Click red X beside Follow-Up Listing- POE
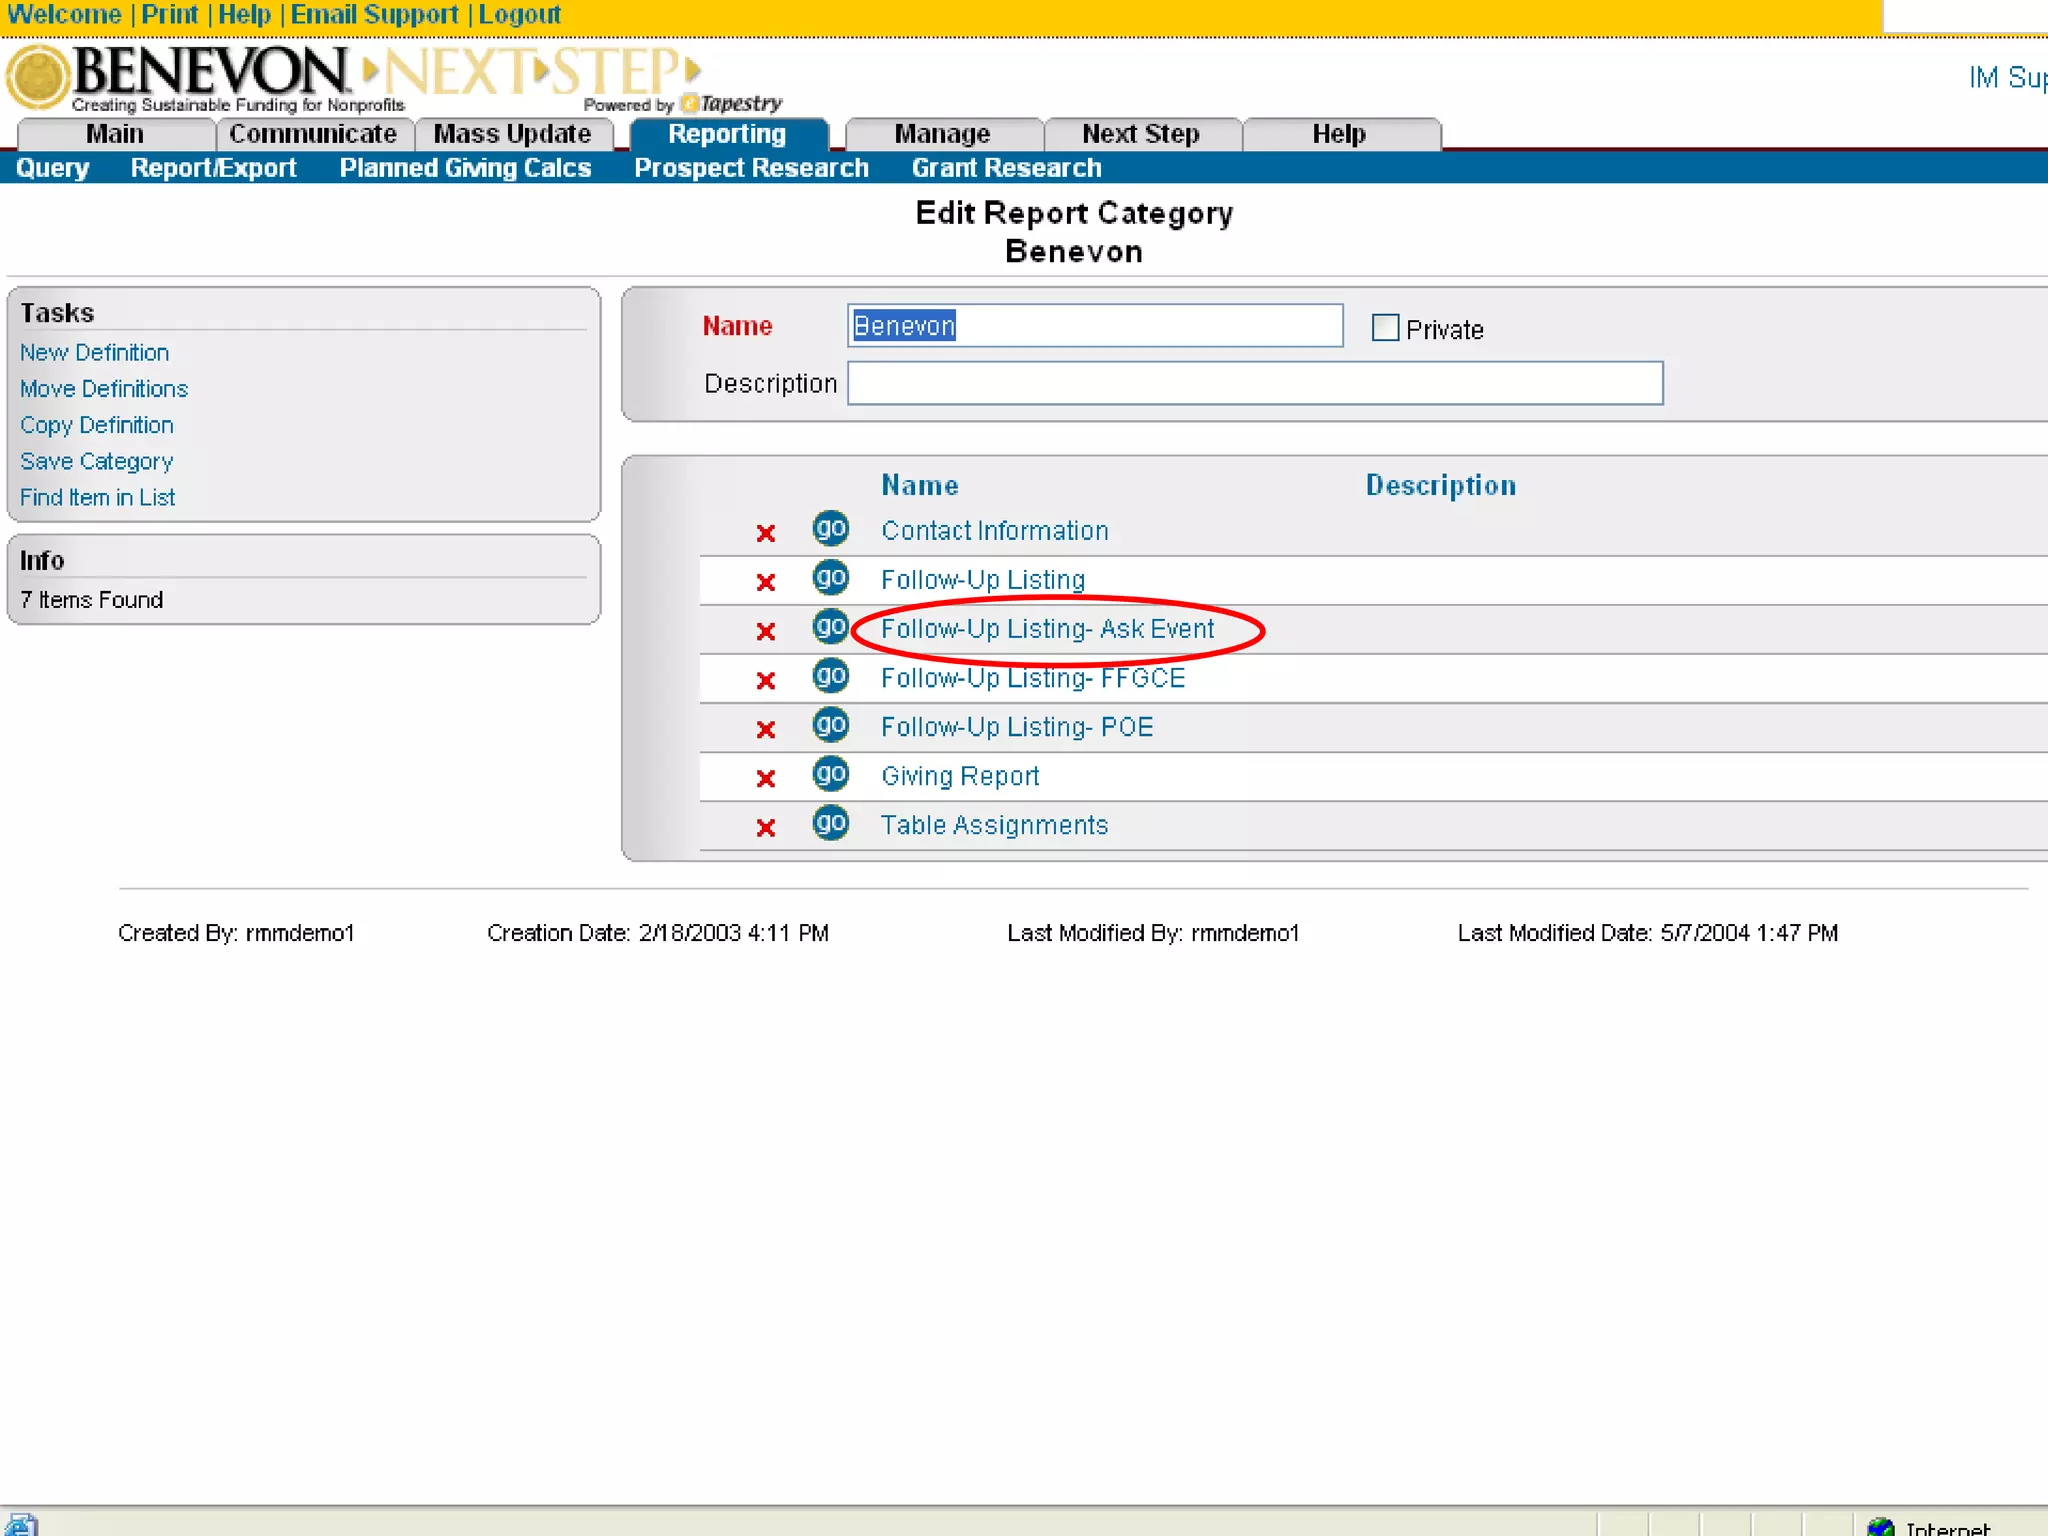 pyautogui.click(x=766, y=730)
